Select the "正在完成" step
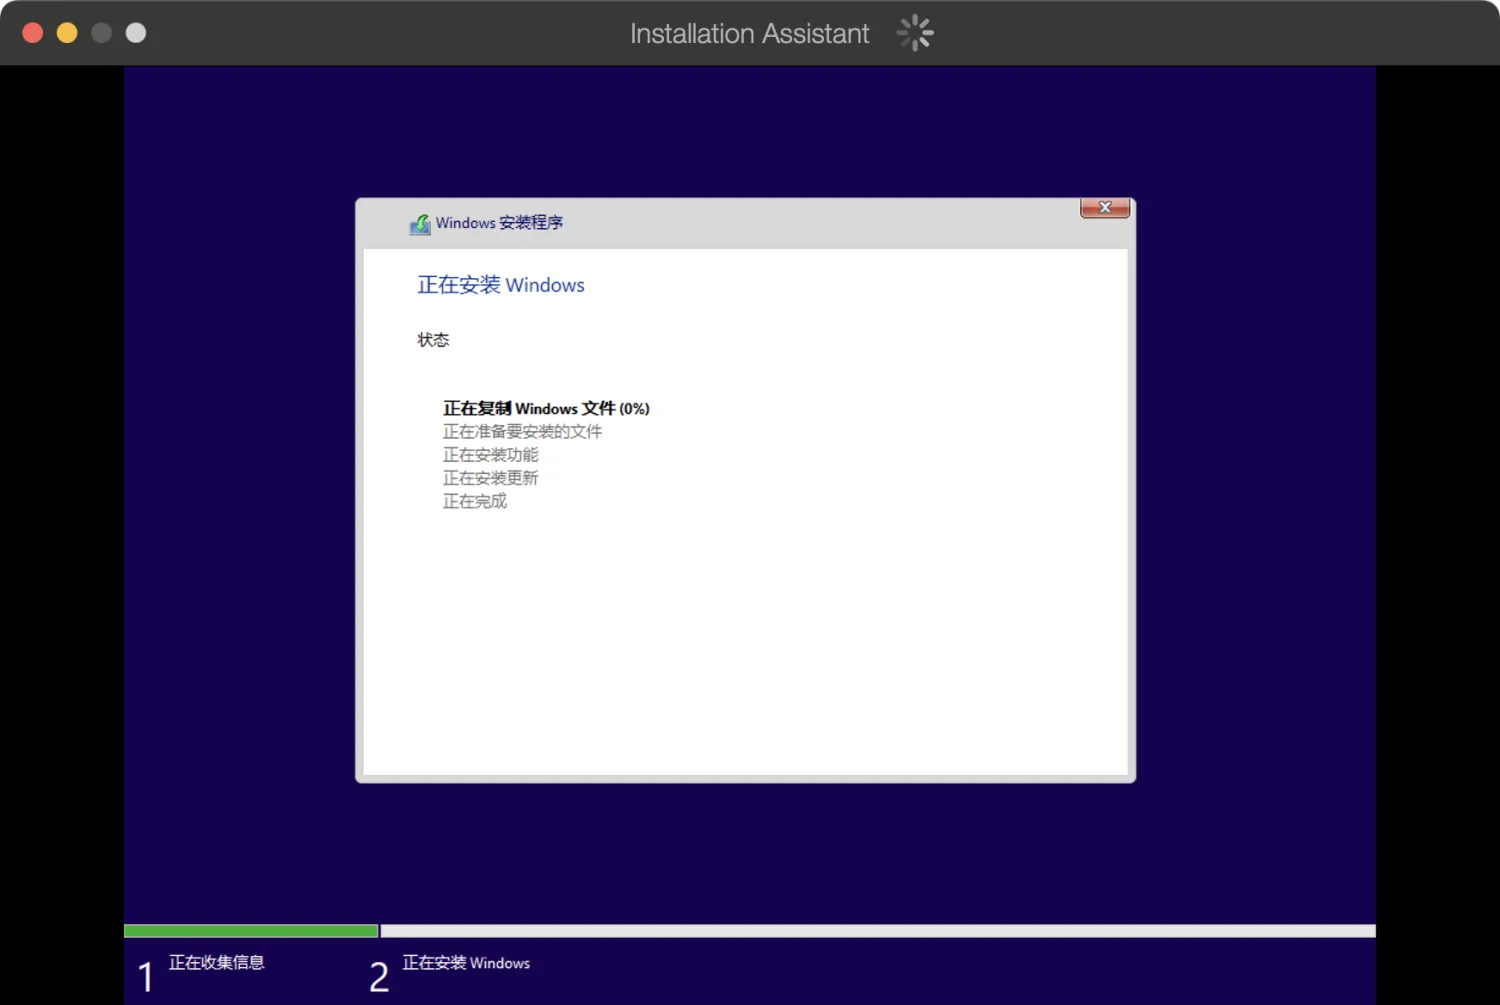1500x1005 pixels. (474, 501)
